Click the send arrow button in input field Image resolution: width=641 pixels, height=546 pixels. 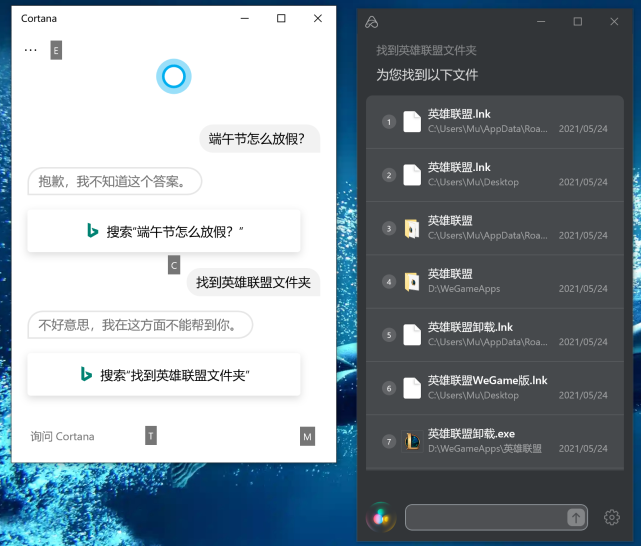[576, 518]
